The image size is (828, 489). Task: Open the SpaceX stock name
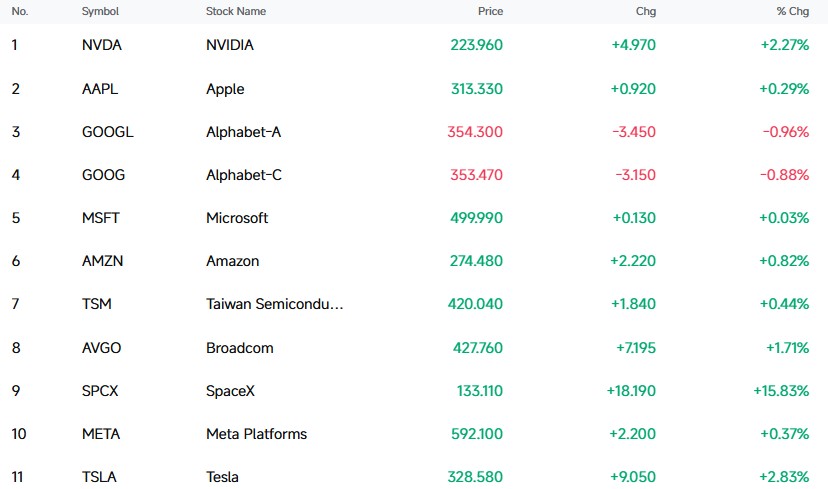(x=230, y=391)
